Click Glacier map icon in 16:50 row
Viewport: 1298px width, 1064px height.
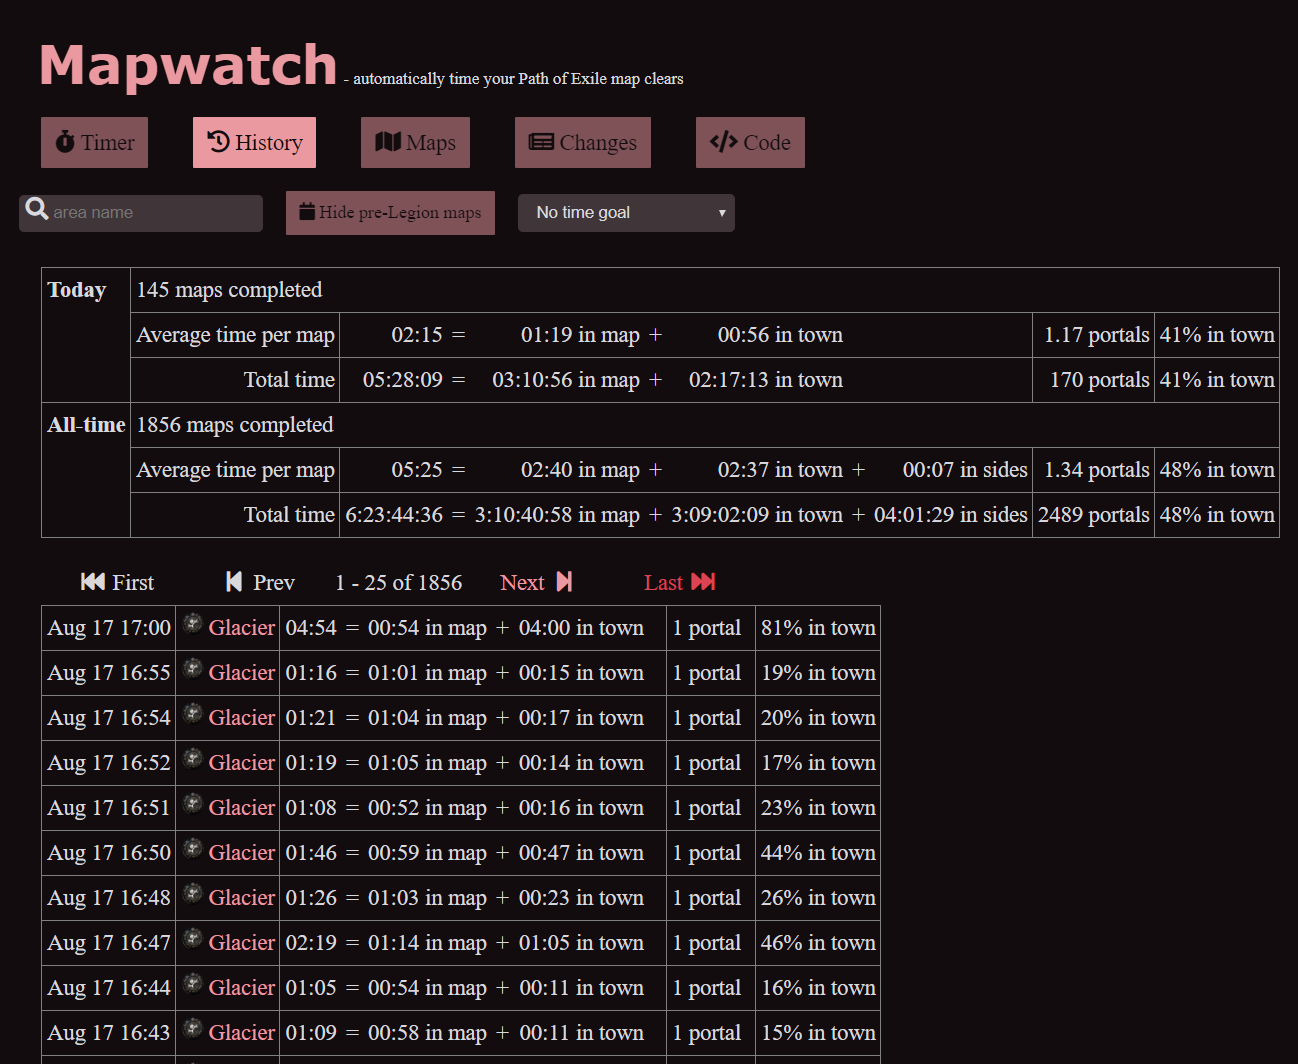click(193, 848)
